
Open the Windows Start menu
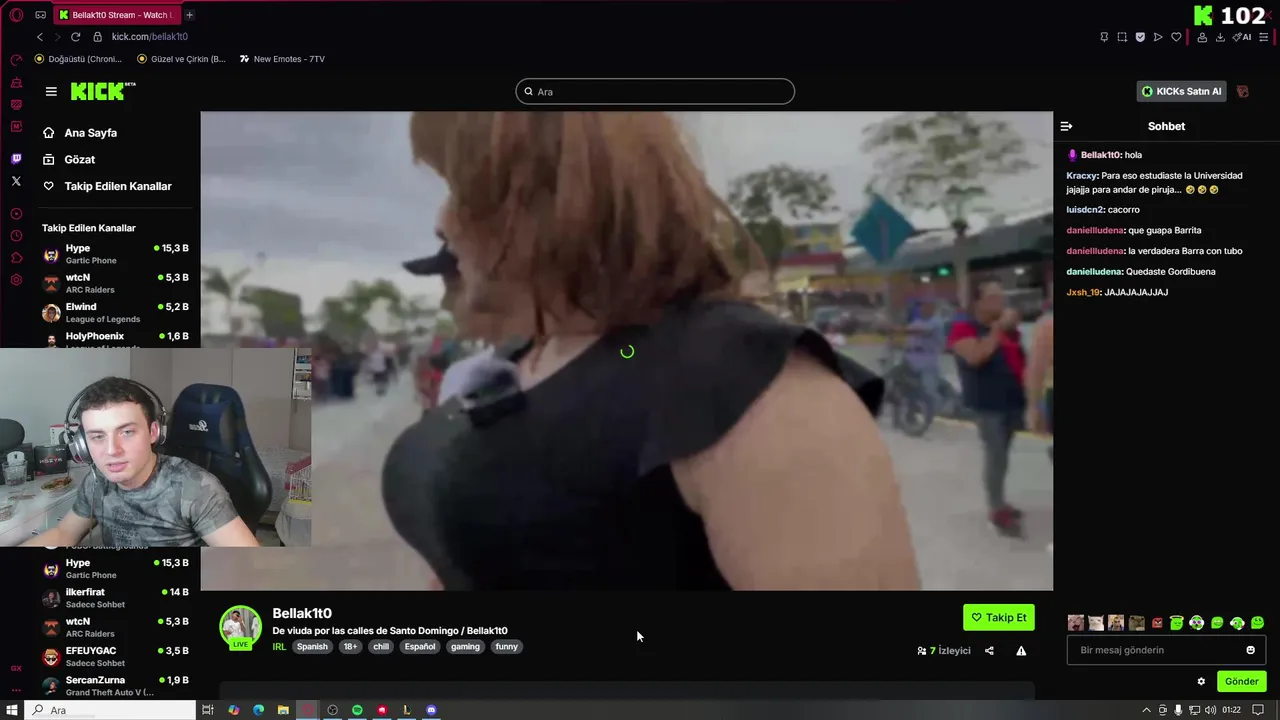pos(12,710)
